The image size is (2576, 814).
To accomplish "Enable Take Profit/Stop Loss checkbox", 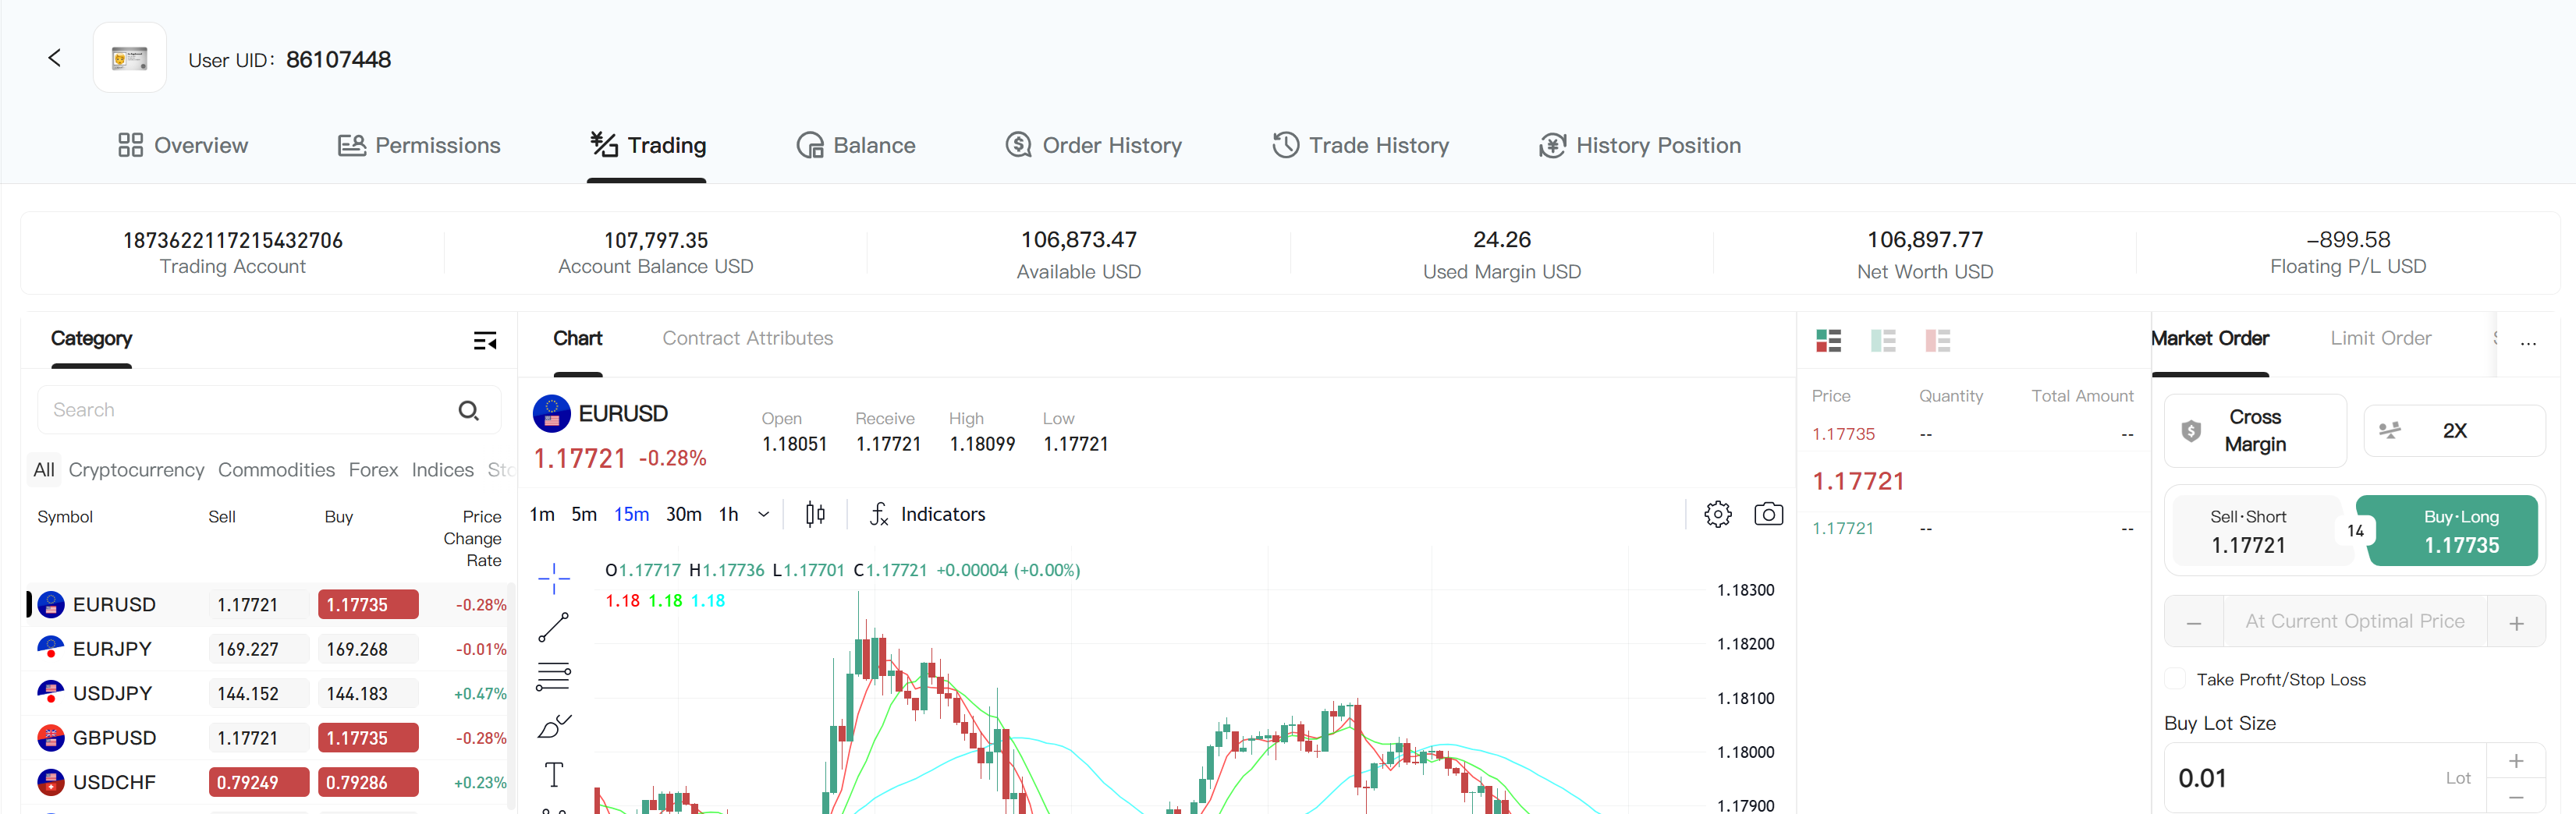I will [x=2176, y=679].
